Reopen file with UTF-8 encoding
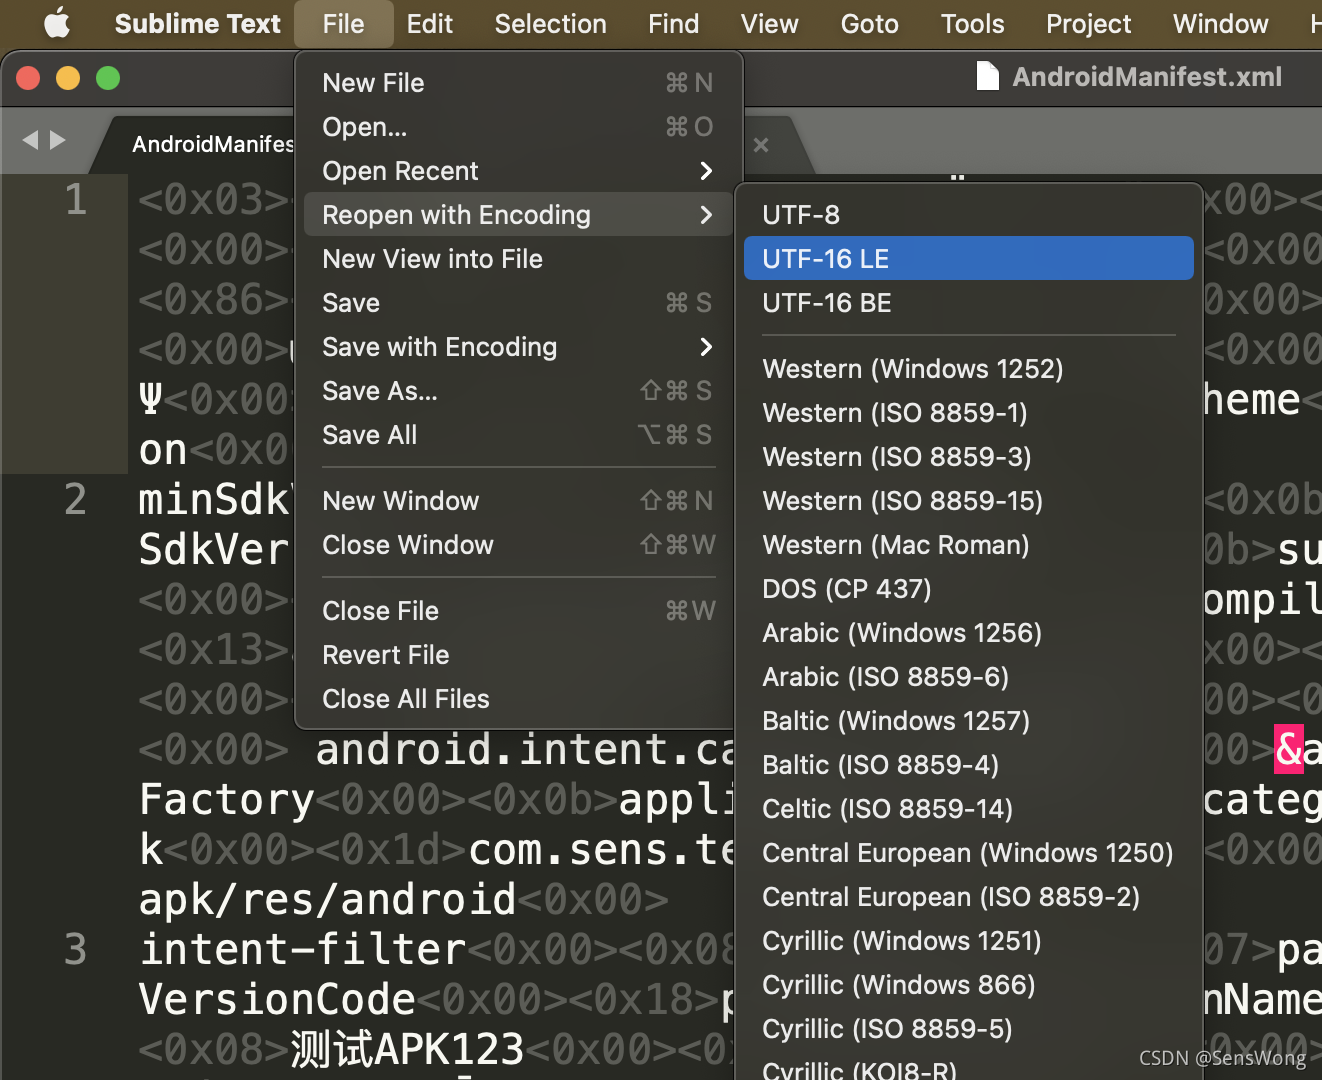Viewport: 1322px width, 1080px height. (x=969, y=215)
